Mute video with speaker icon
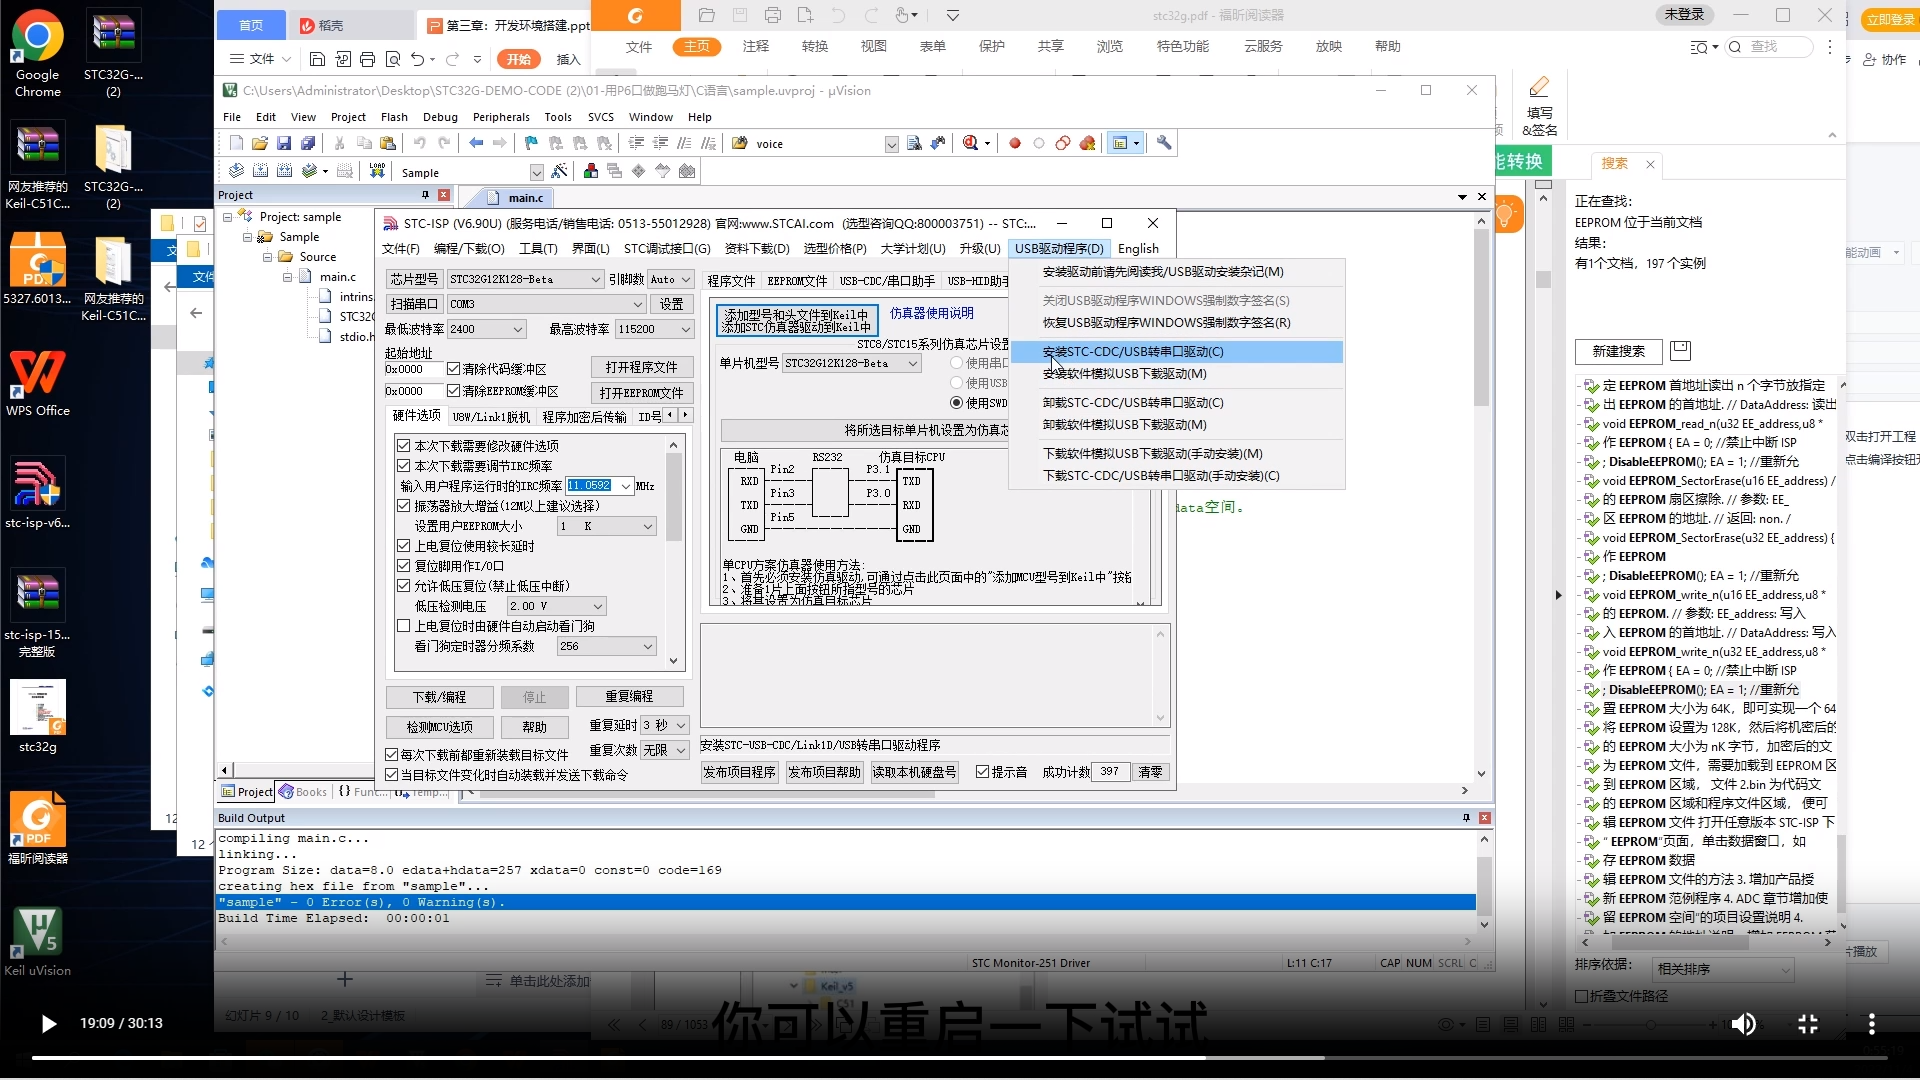This screenshot has width=1920, height=1080. [x=1743, y=1024]
